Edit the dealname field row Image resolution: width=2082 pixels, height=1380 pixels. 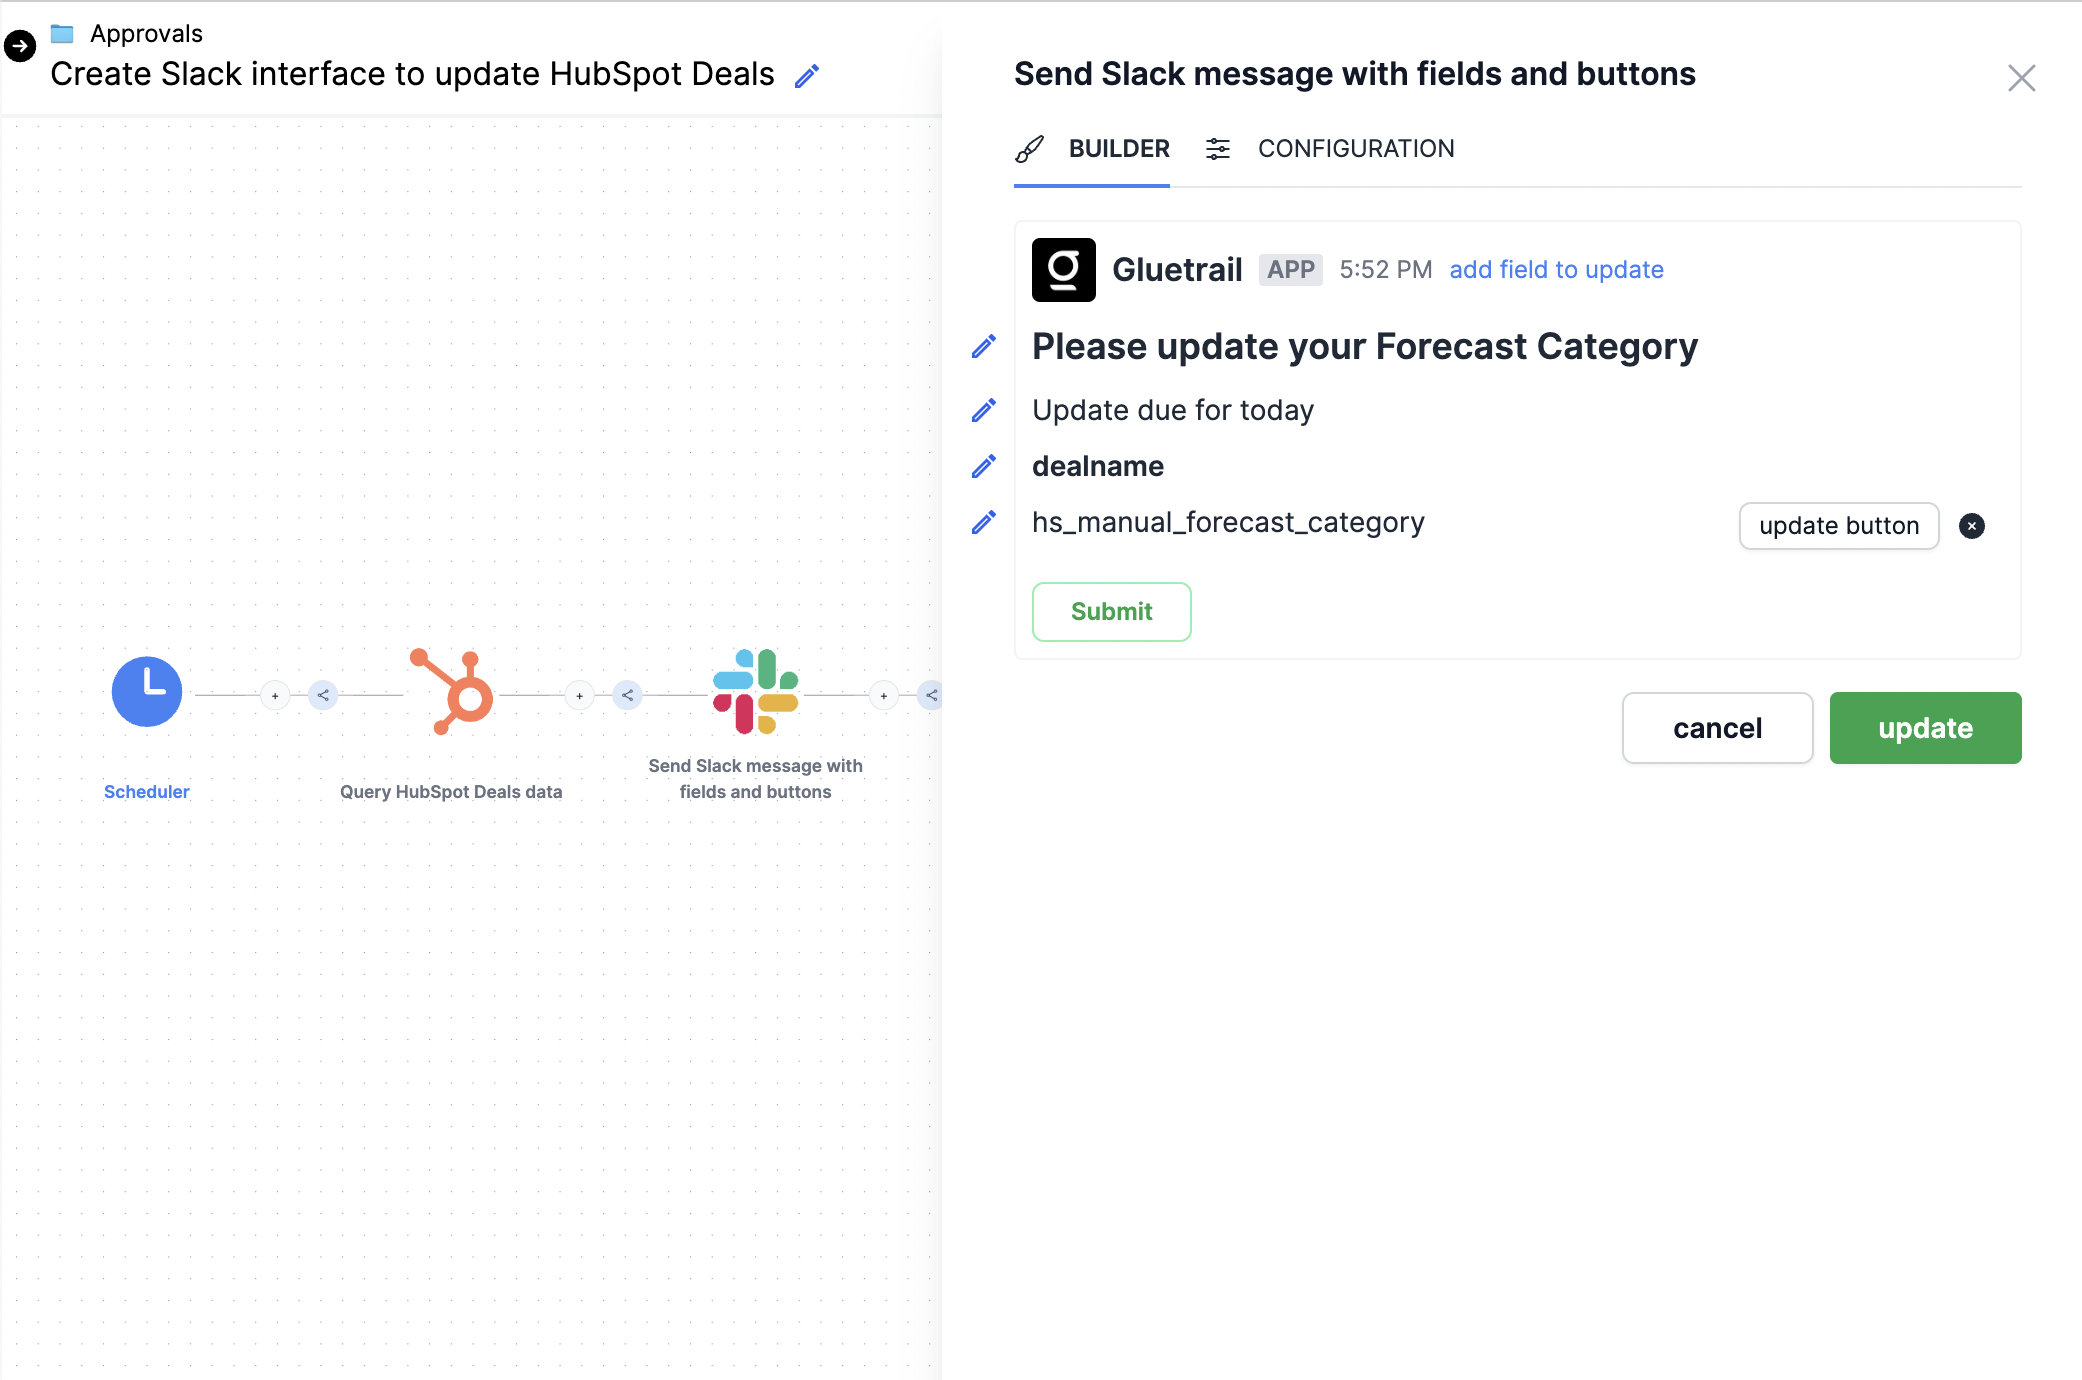[x=984, y=467]
